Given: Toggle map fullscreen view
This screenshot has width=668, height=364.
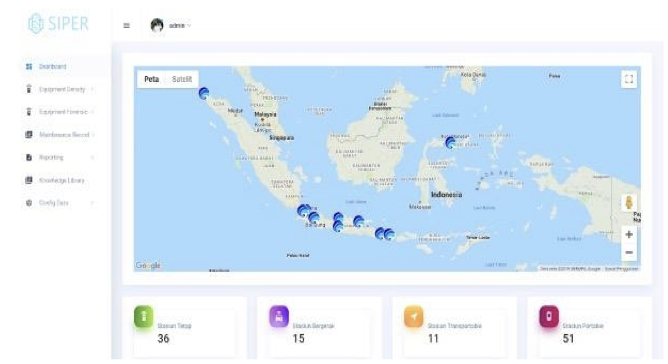Looking at the screenshot, I should [x=629, y=79].
